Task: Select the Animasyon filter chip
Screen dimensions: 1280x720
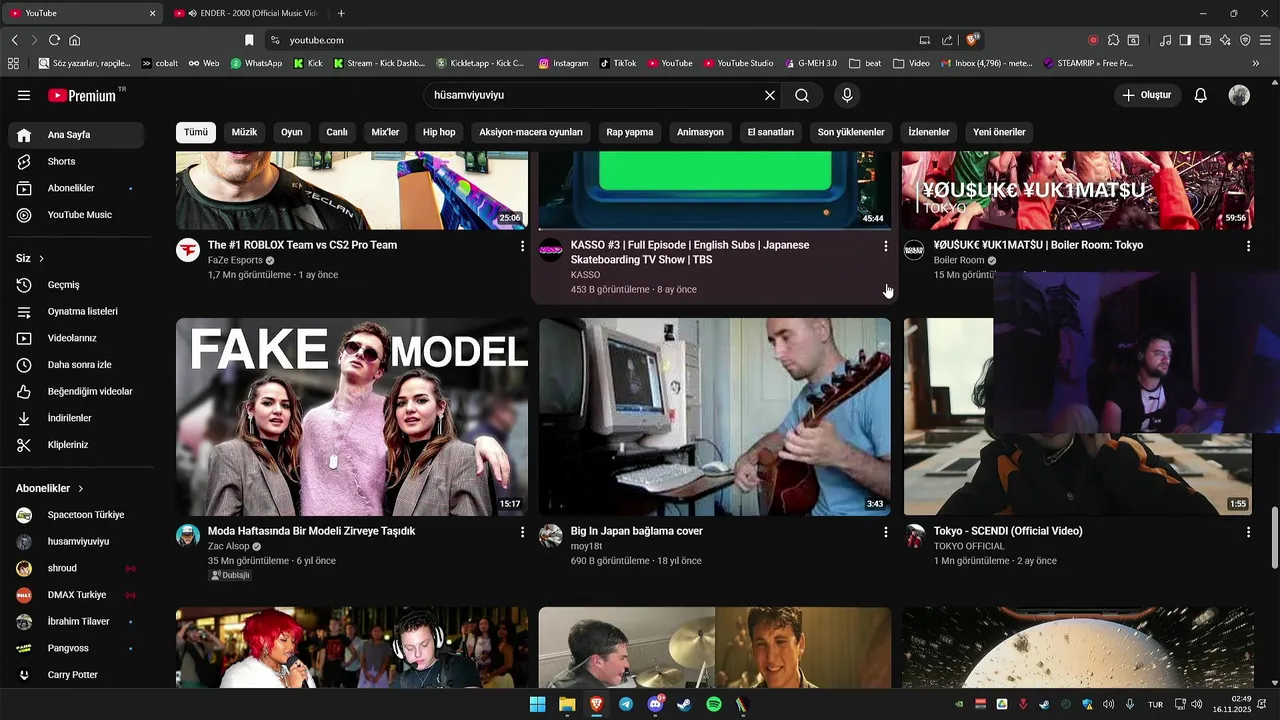Action: [700, 132]
